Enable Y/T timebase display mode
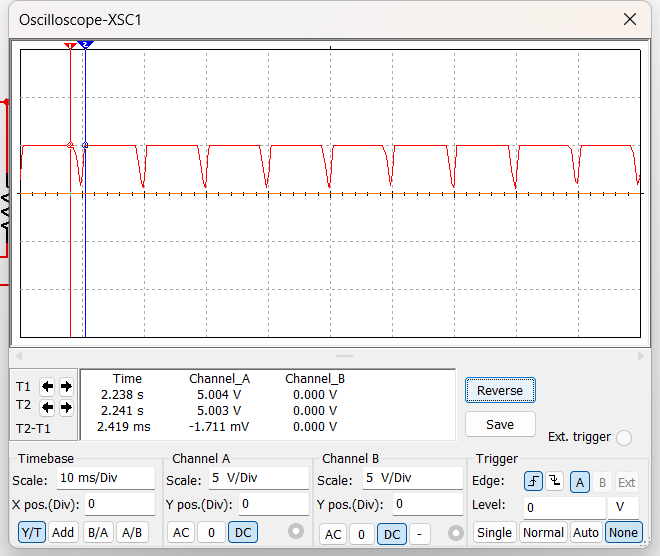This screenshot has width=660, height=556. tap(31, 533)
